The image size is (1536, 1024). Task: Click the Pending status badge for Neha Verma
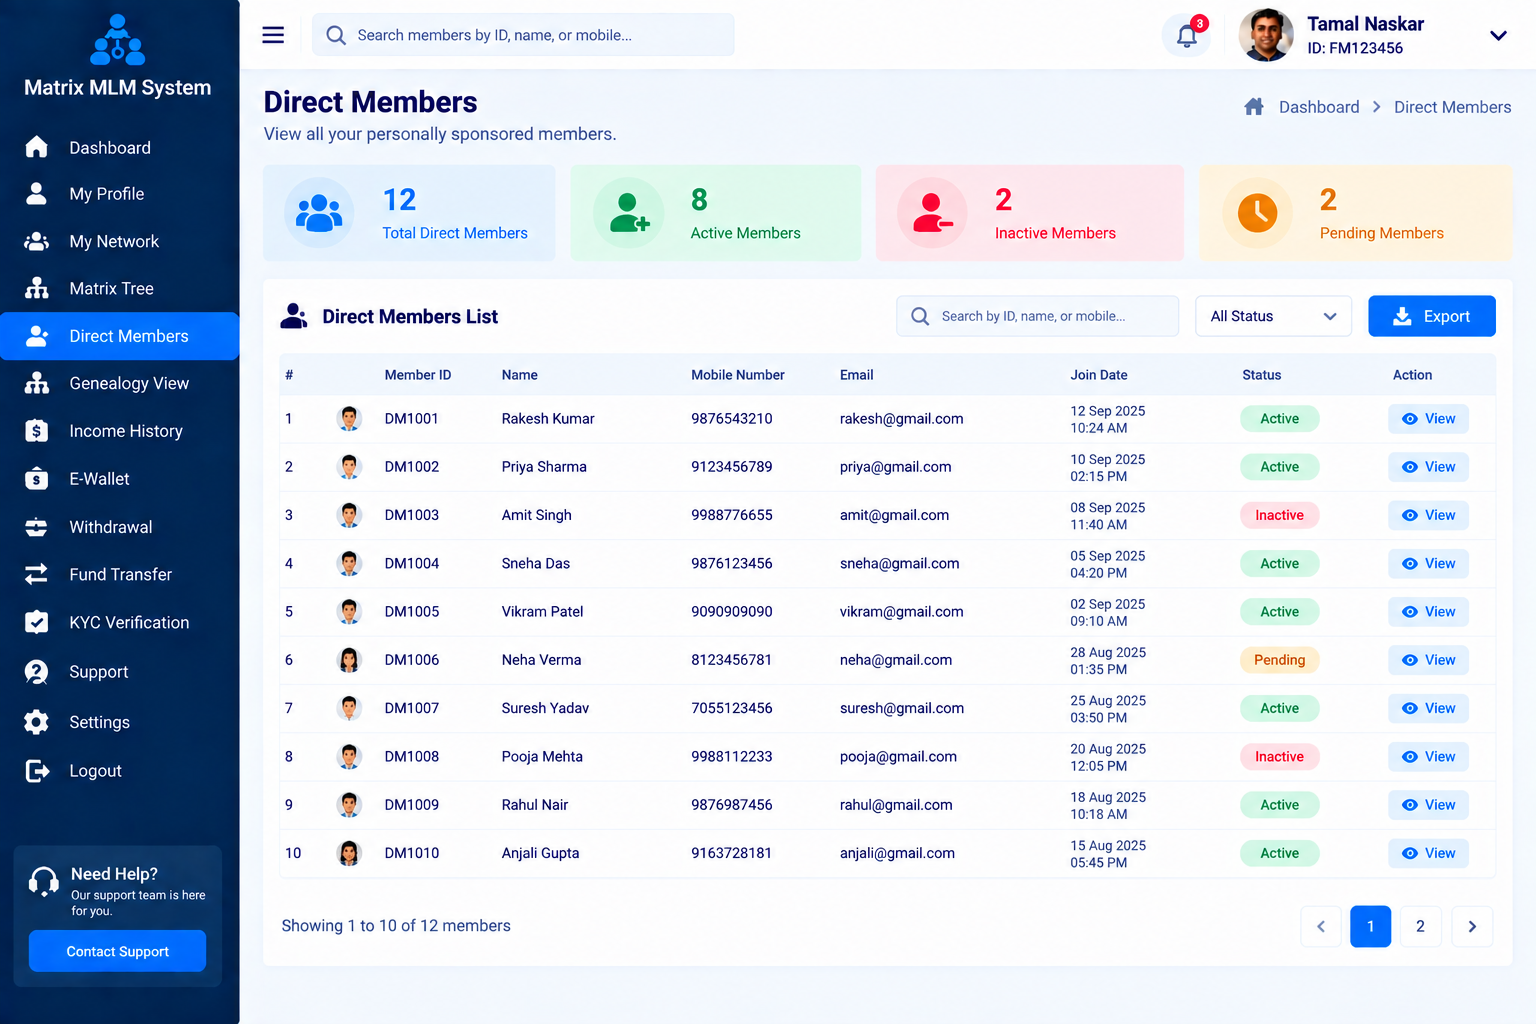1279,660
